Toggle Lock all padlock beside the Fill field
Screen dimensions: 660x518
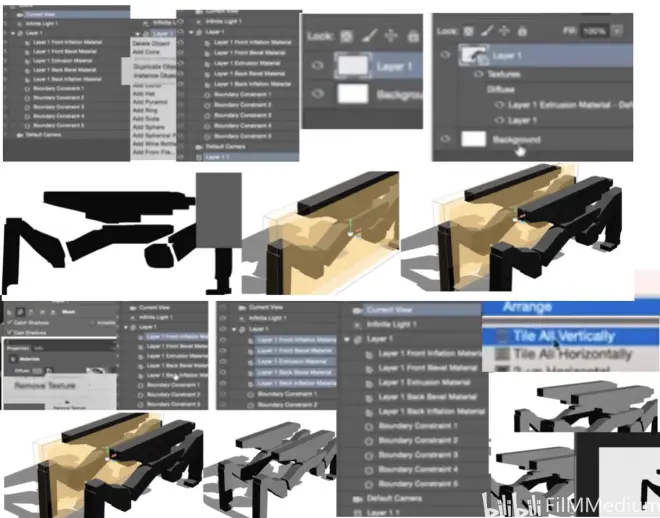click(522, 31)
